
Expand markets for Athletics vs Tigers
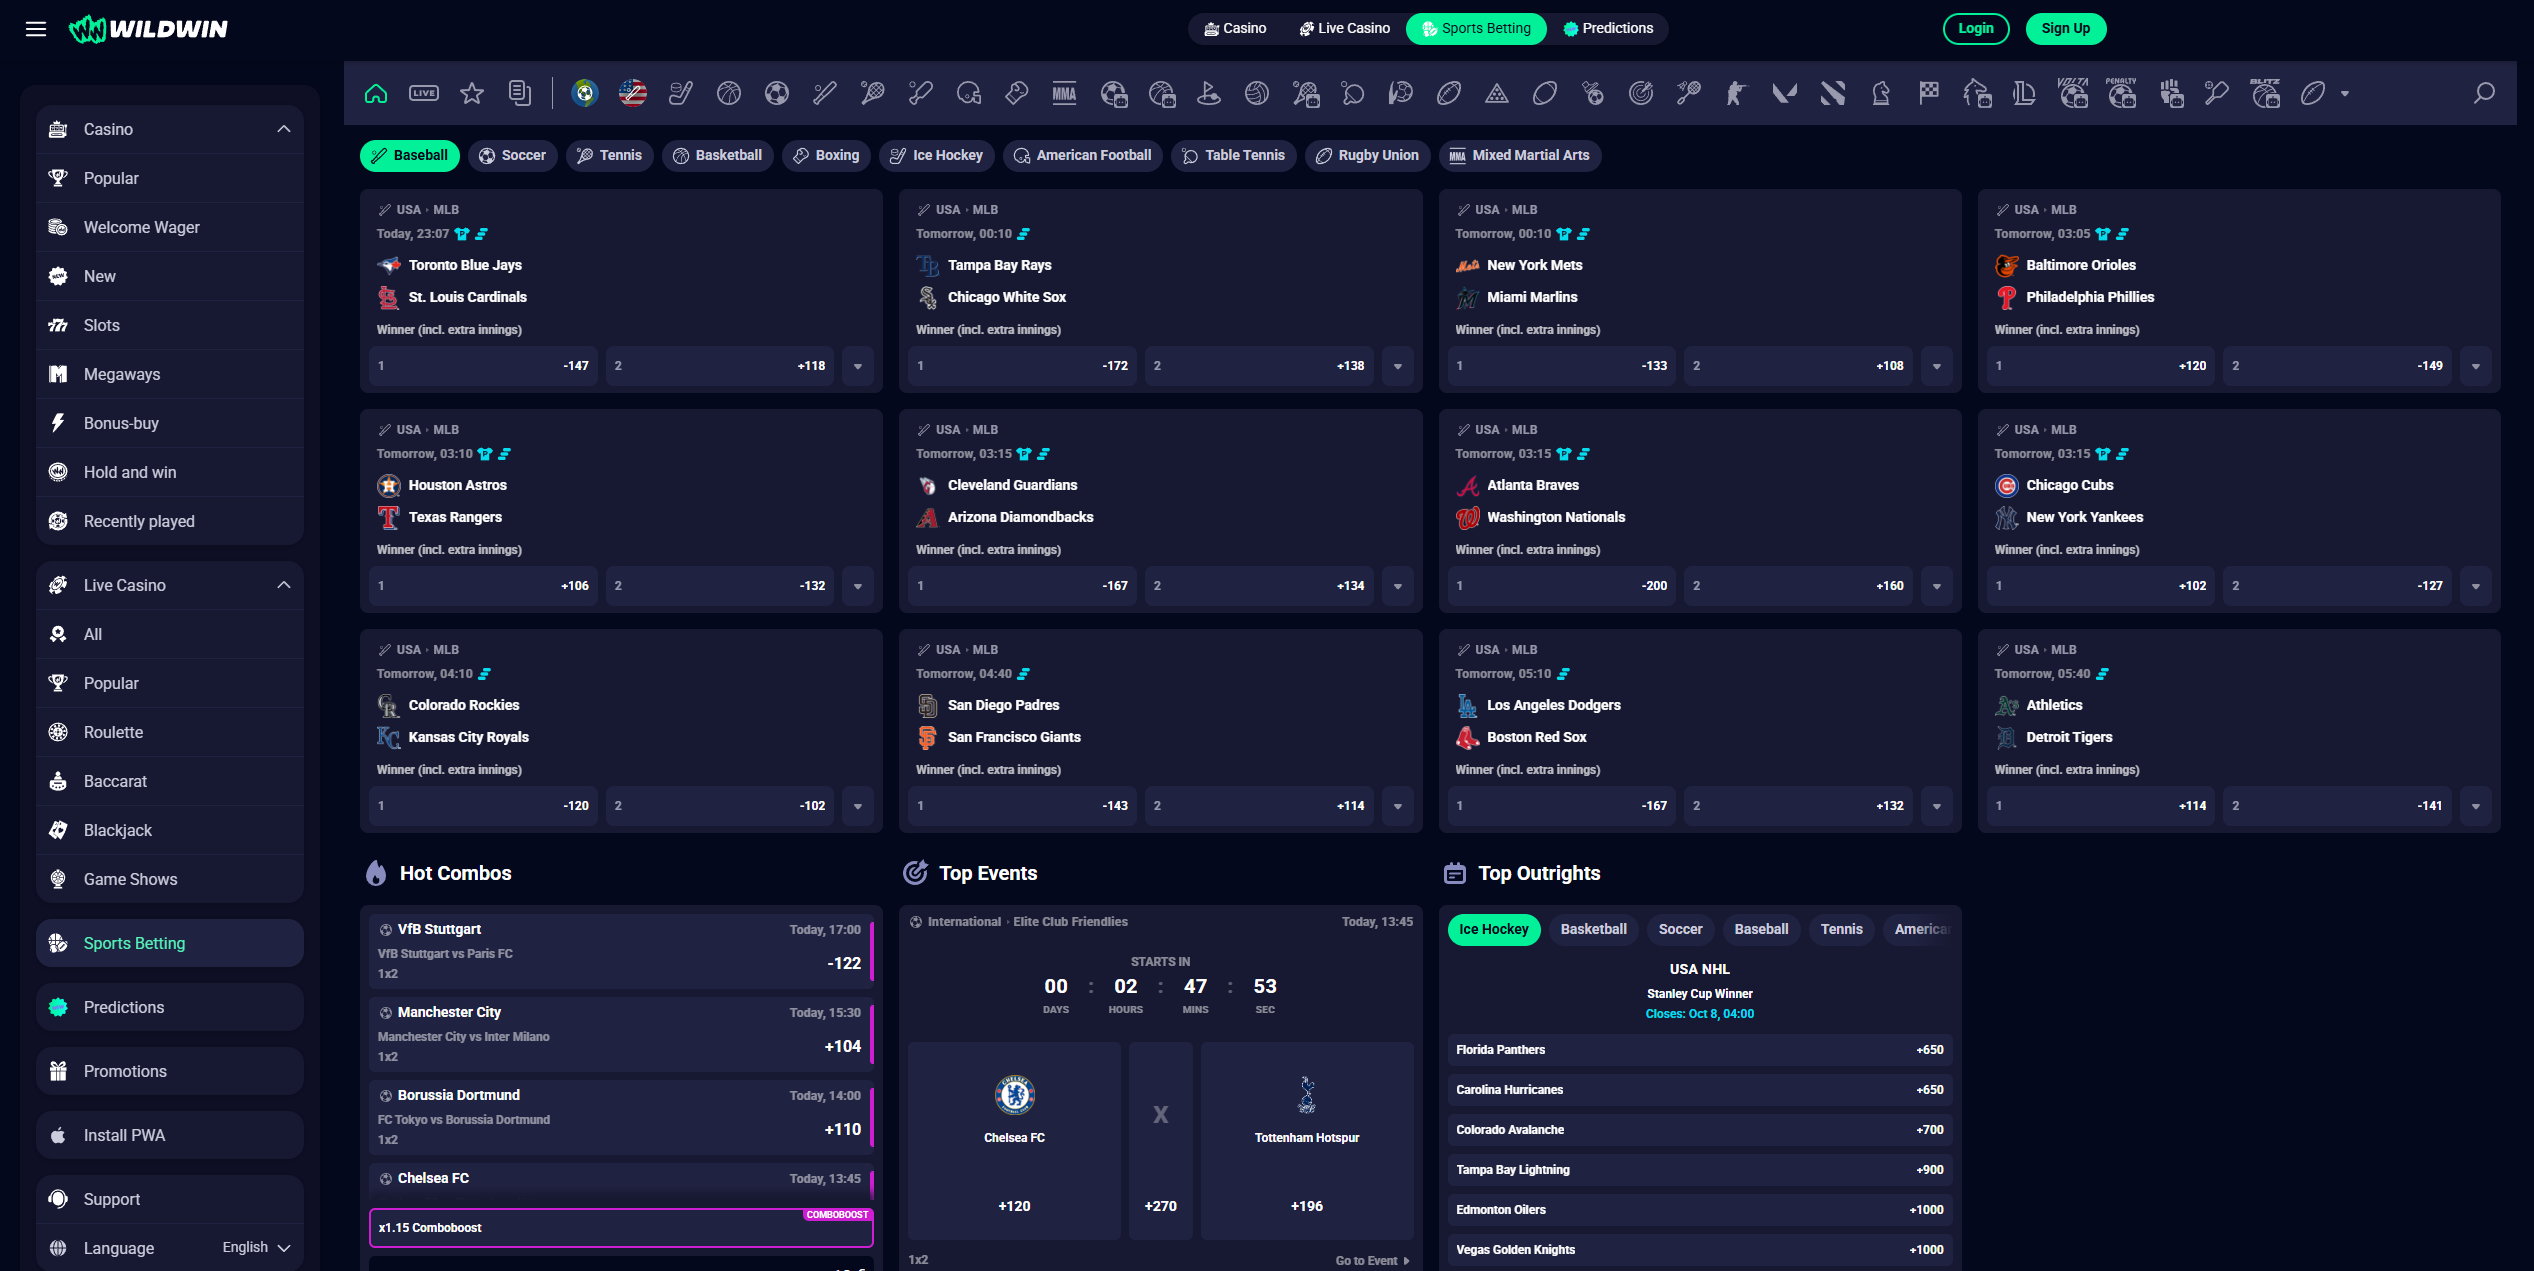point(2476,806)
